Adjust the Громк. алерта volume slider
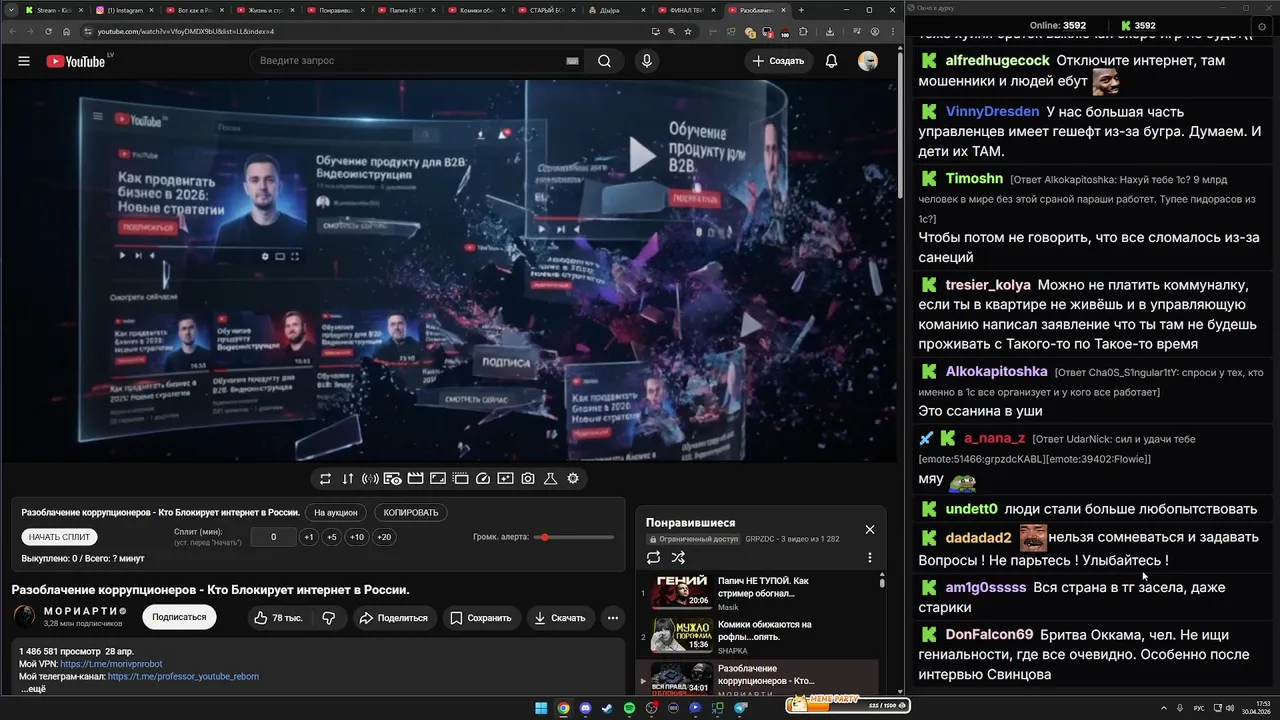The image size is (1280, 720). [574, 537]
